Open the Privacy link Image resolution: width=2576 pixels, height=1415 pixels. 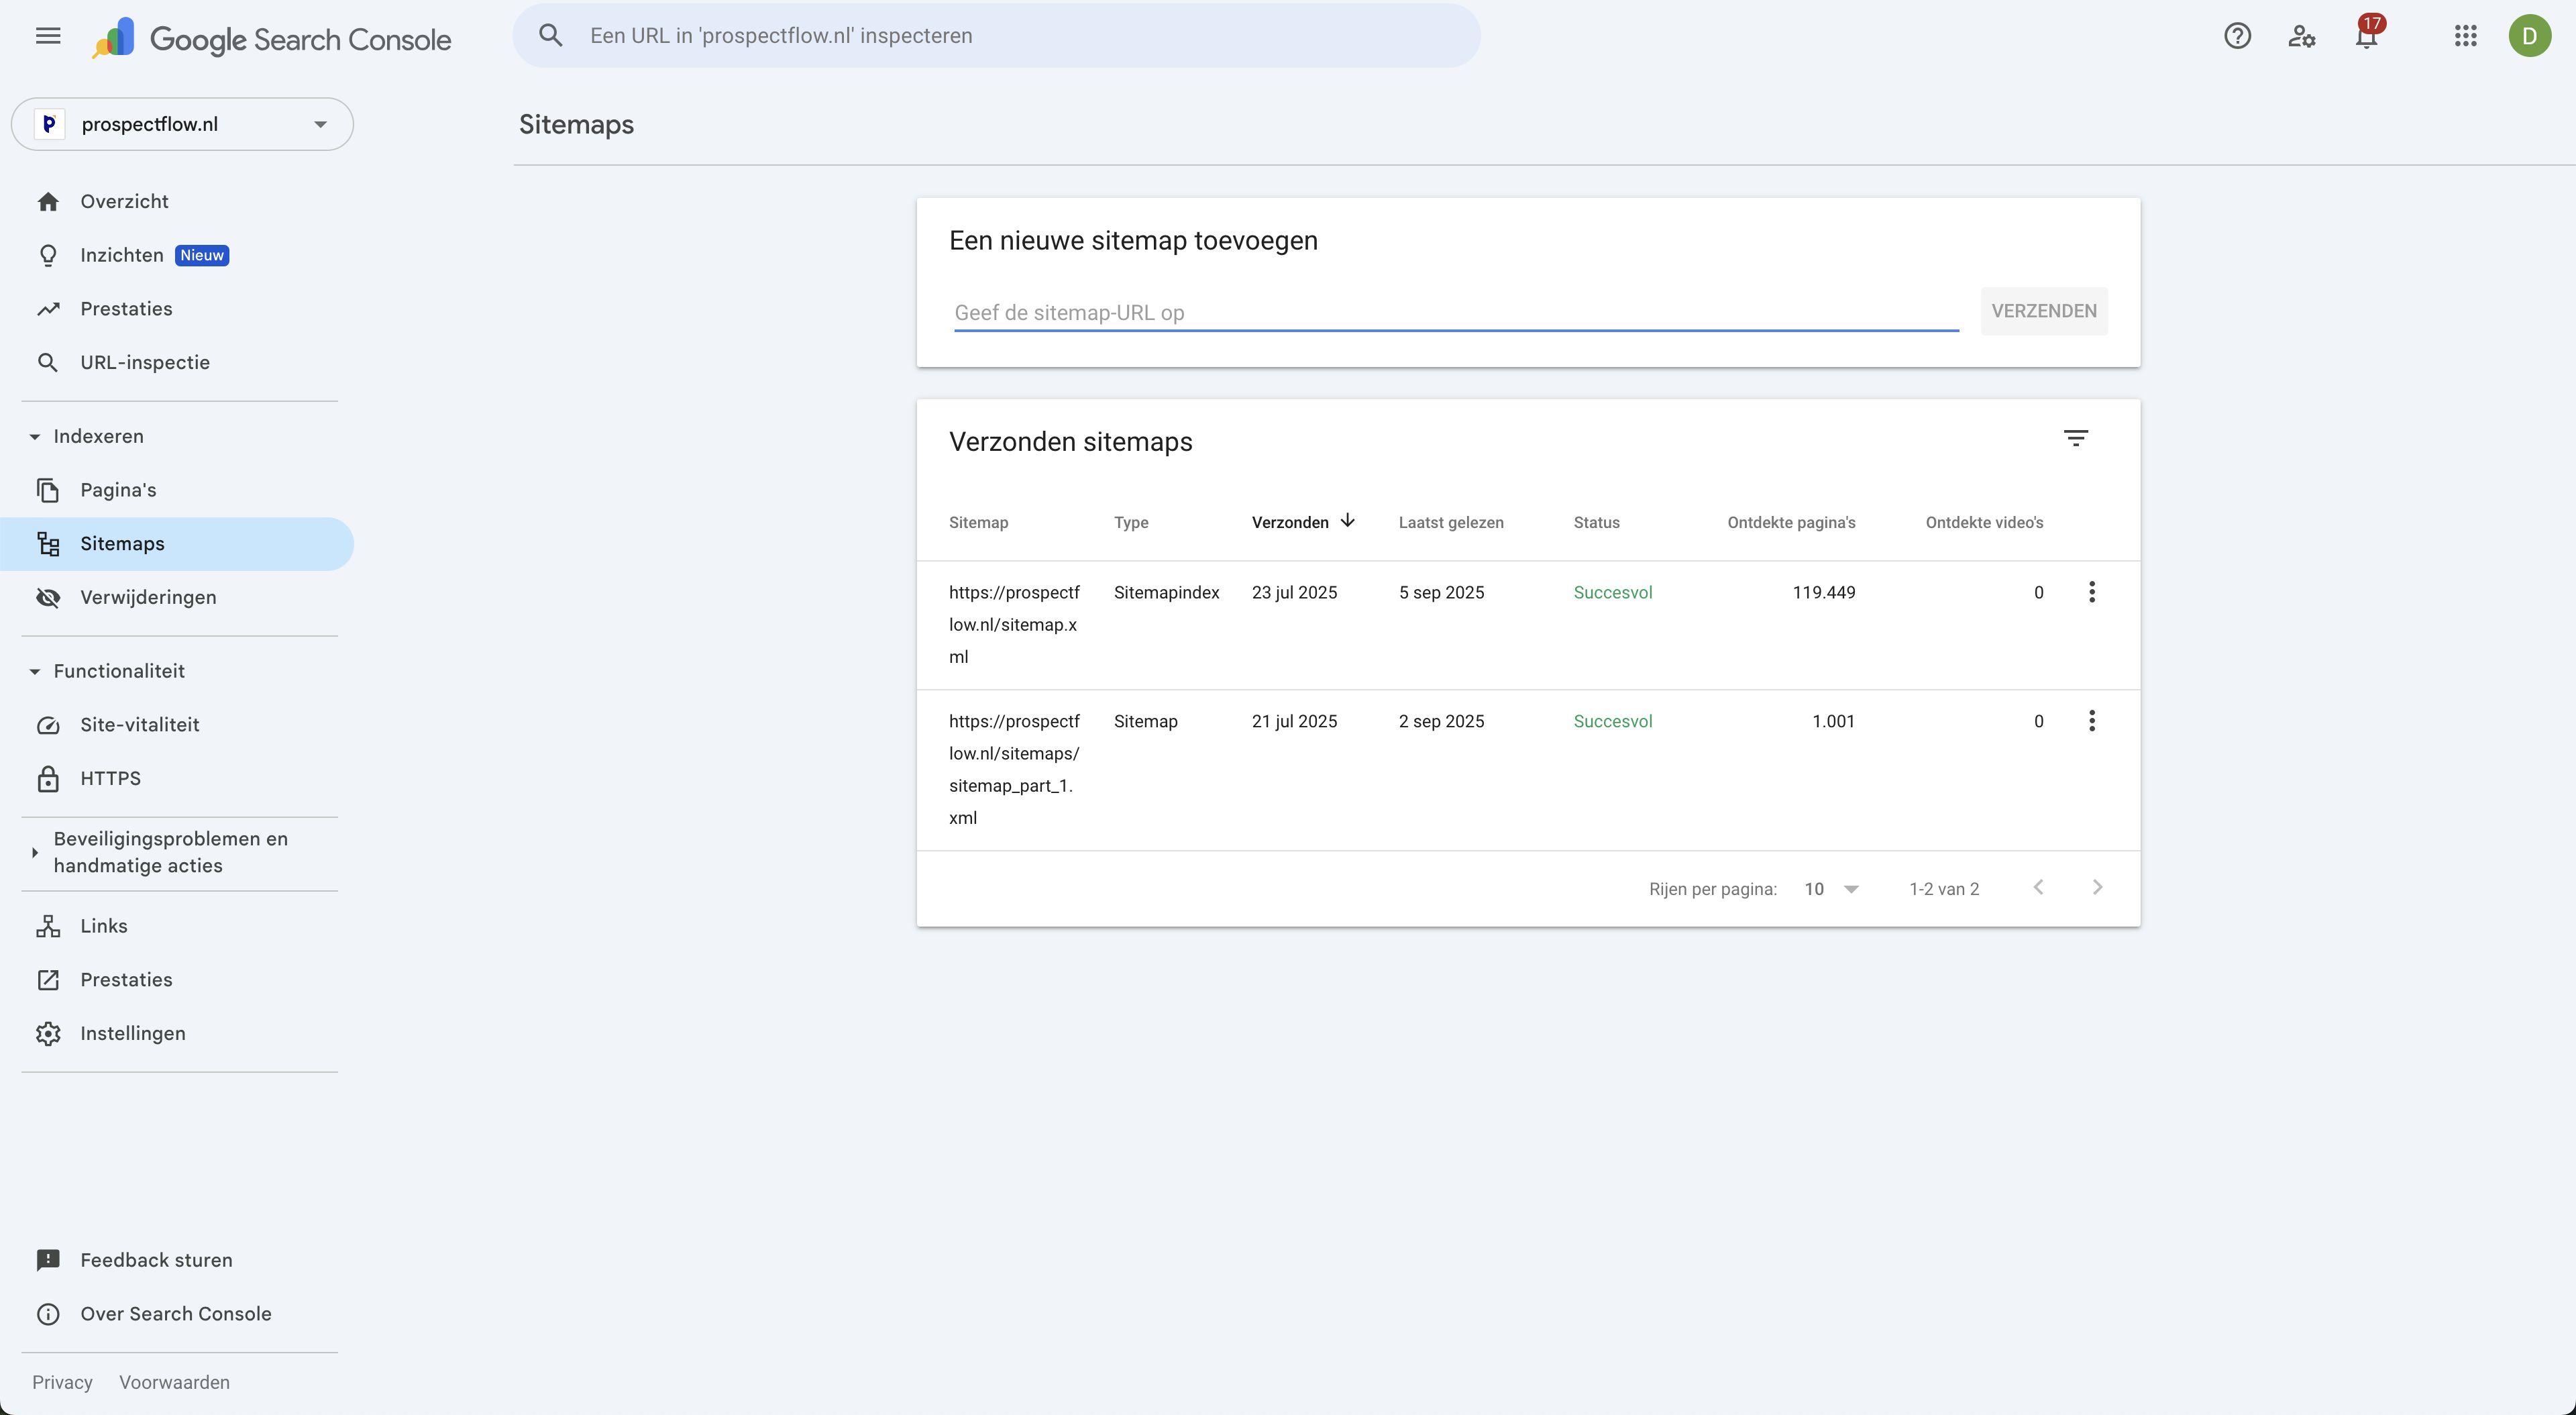coord(62,1382)
